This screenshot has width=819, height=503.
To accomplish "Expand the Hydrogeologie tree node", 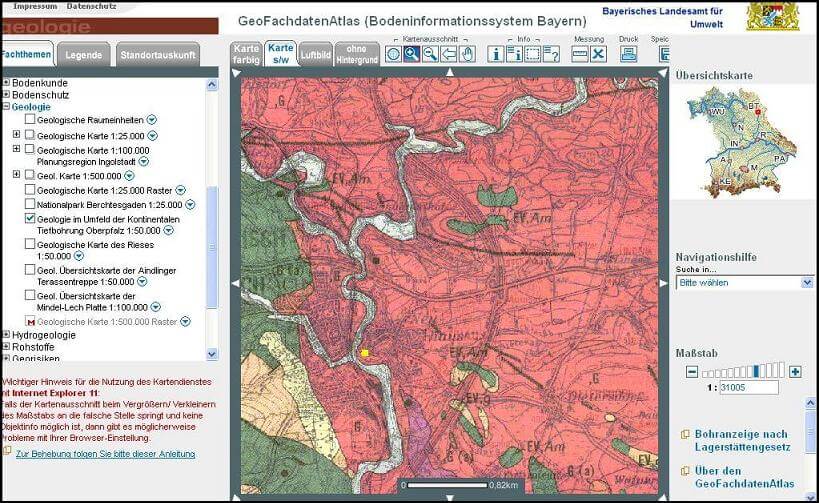I will pyautogui.click(x=6, y=335).
